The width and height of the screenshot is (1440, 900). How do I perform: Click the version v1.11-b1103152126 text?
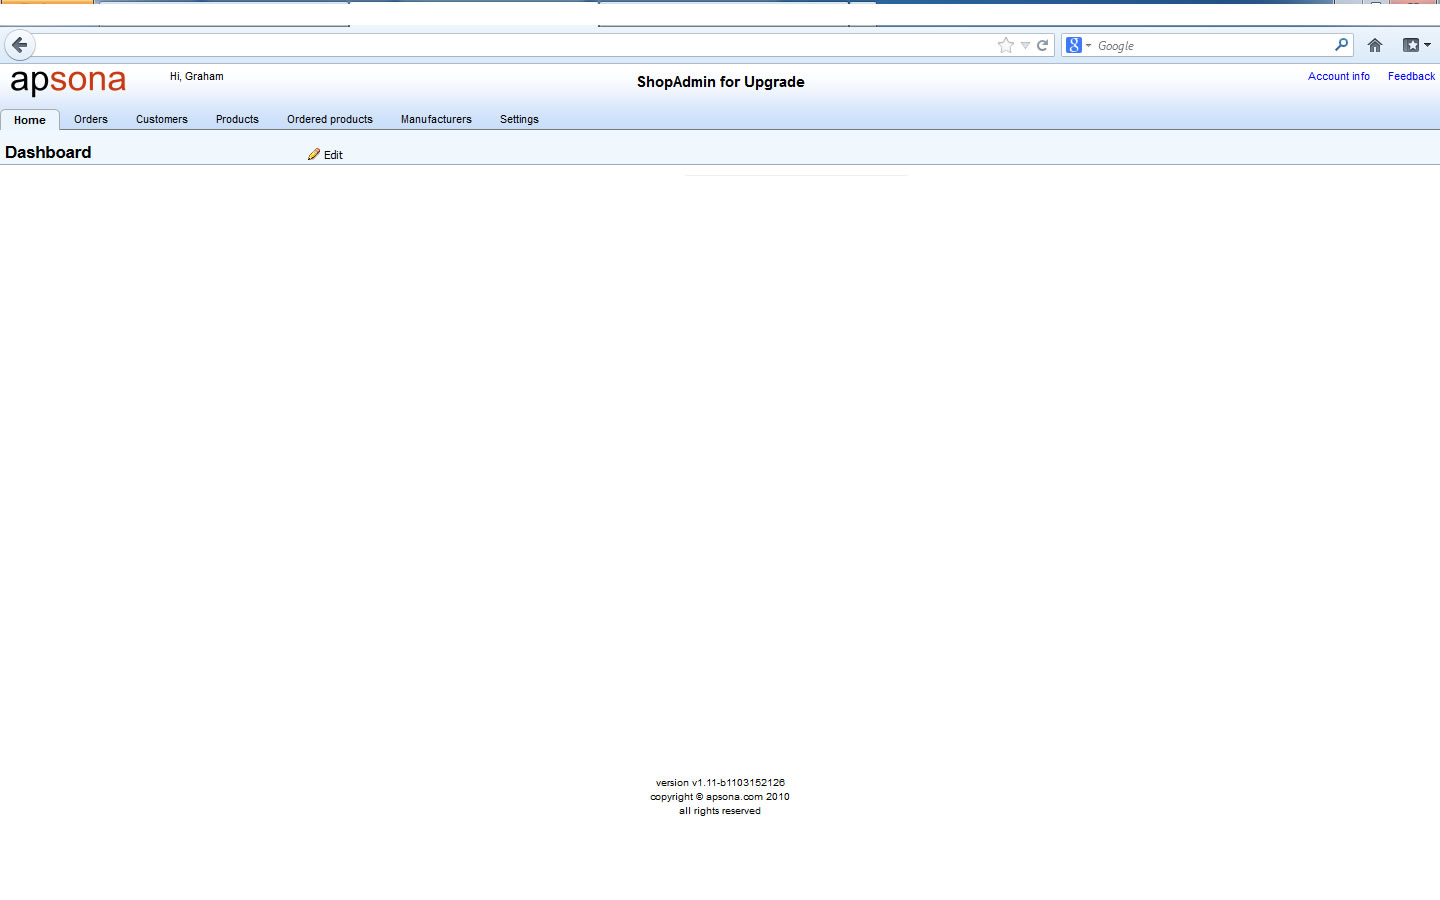pos(720,783)
